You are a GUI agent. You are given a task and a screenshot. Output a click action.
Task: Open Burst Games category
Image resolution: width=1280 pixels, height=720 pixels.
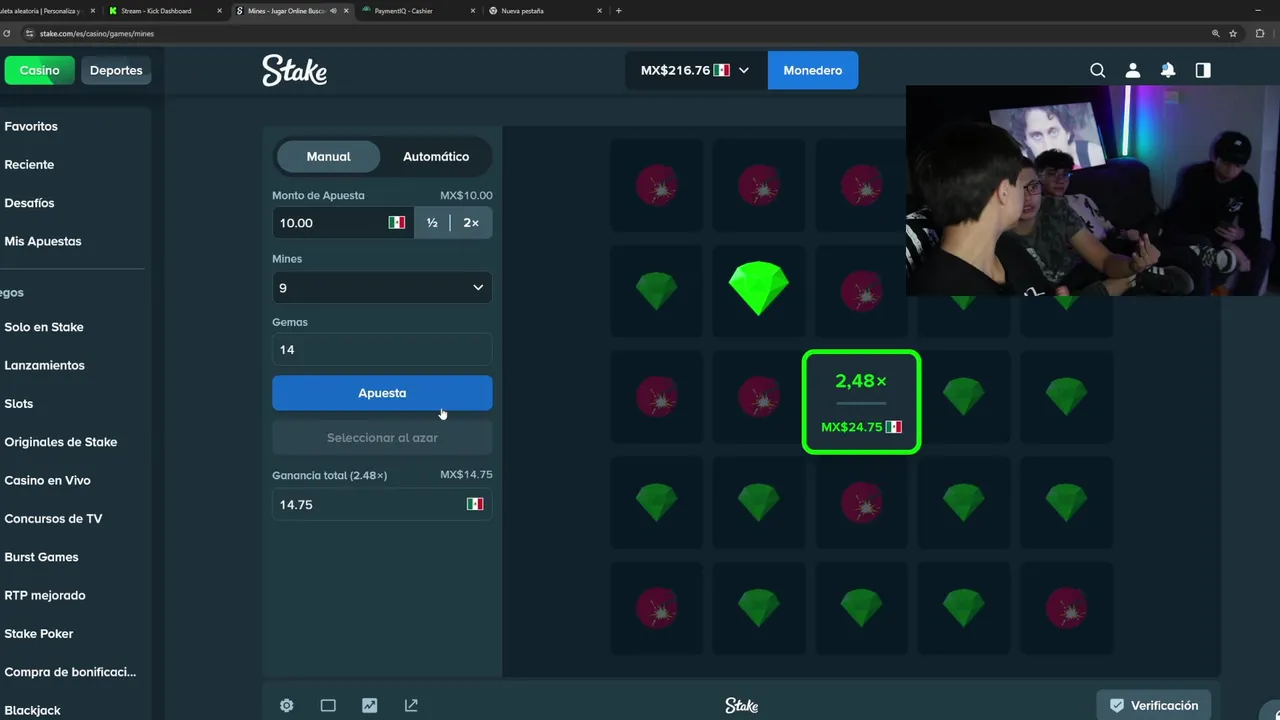41,557
